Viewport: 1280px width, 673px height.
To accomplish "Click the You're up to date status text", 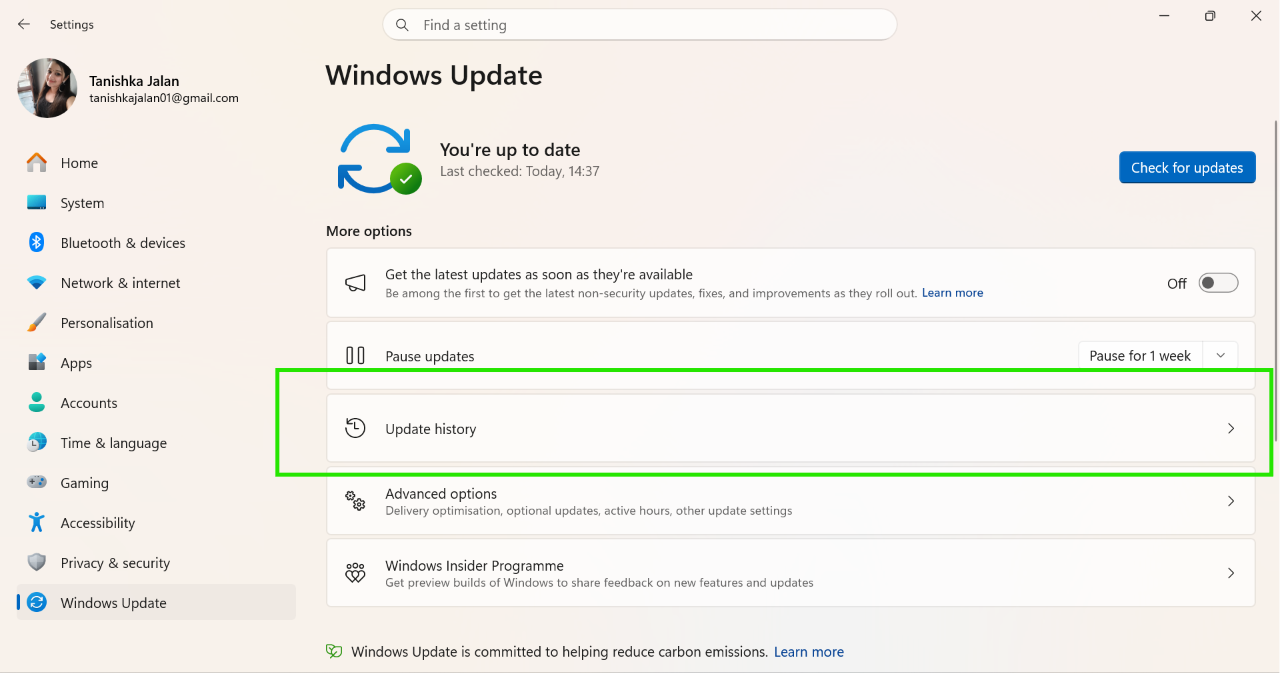I will 510,150.
